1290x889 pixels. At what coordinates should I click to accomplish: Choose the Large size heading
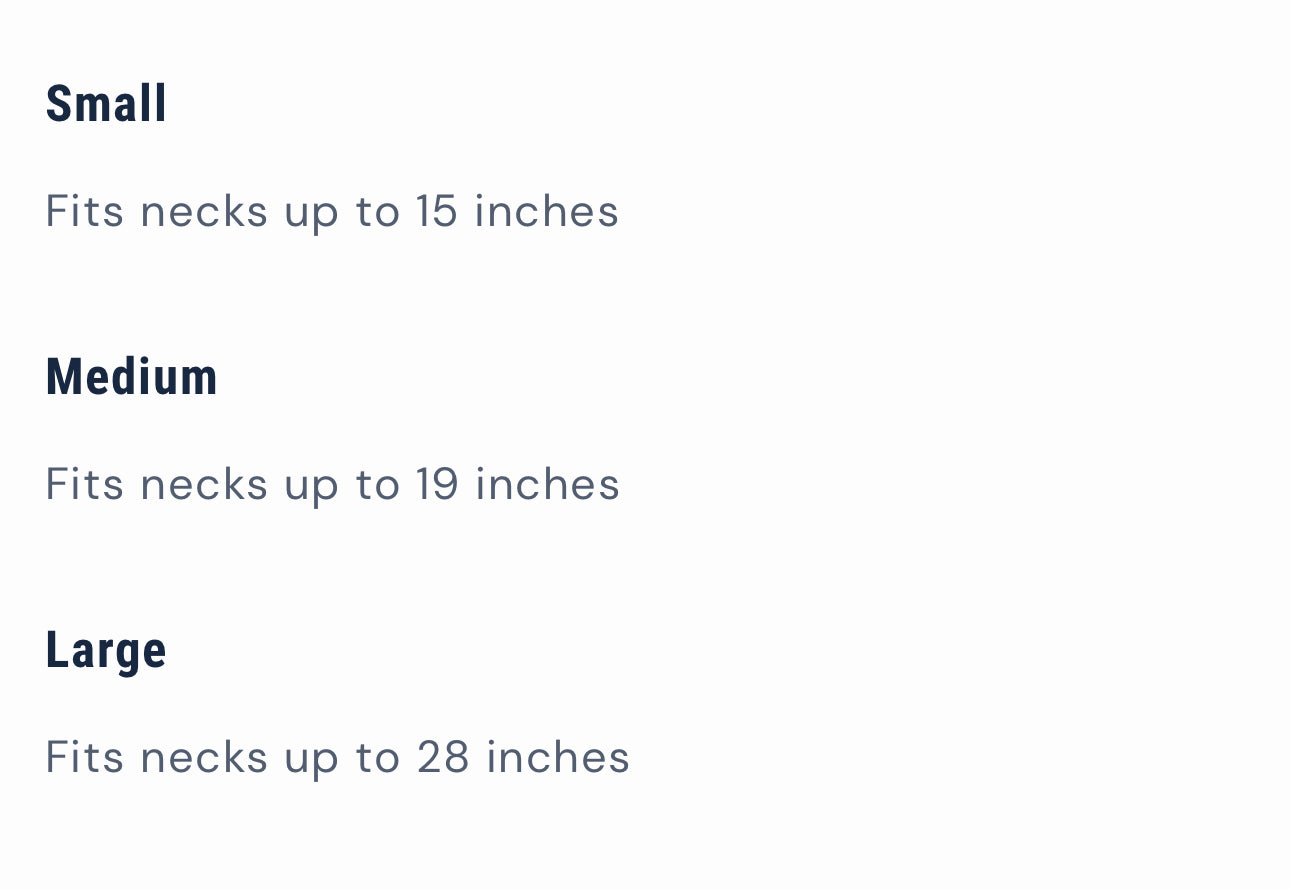(106, 650)
